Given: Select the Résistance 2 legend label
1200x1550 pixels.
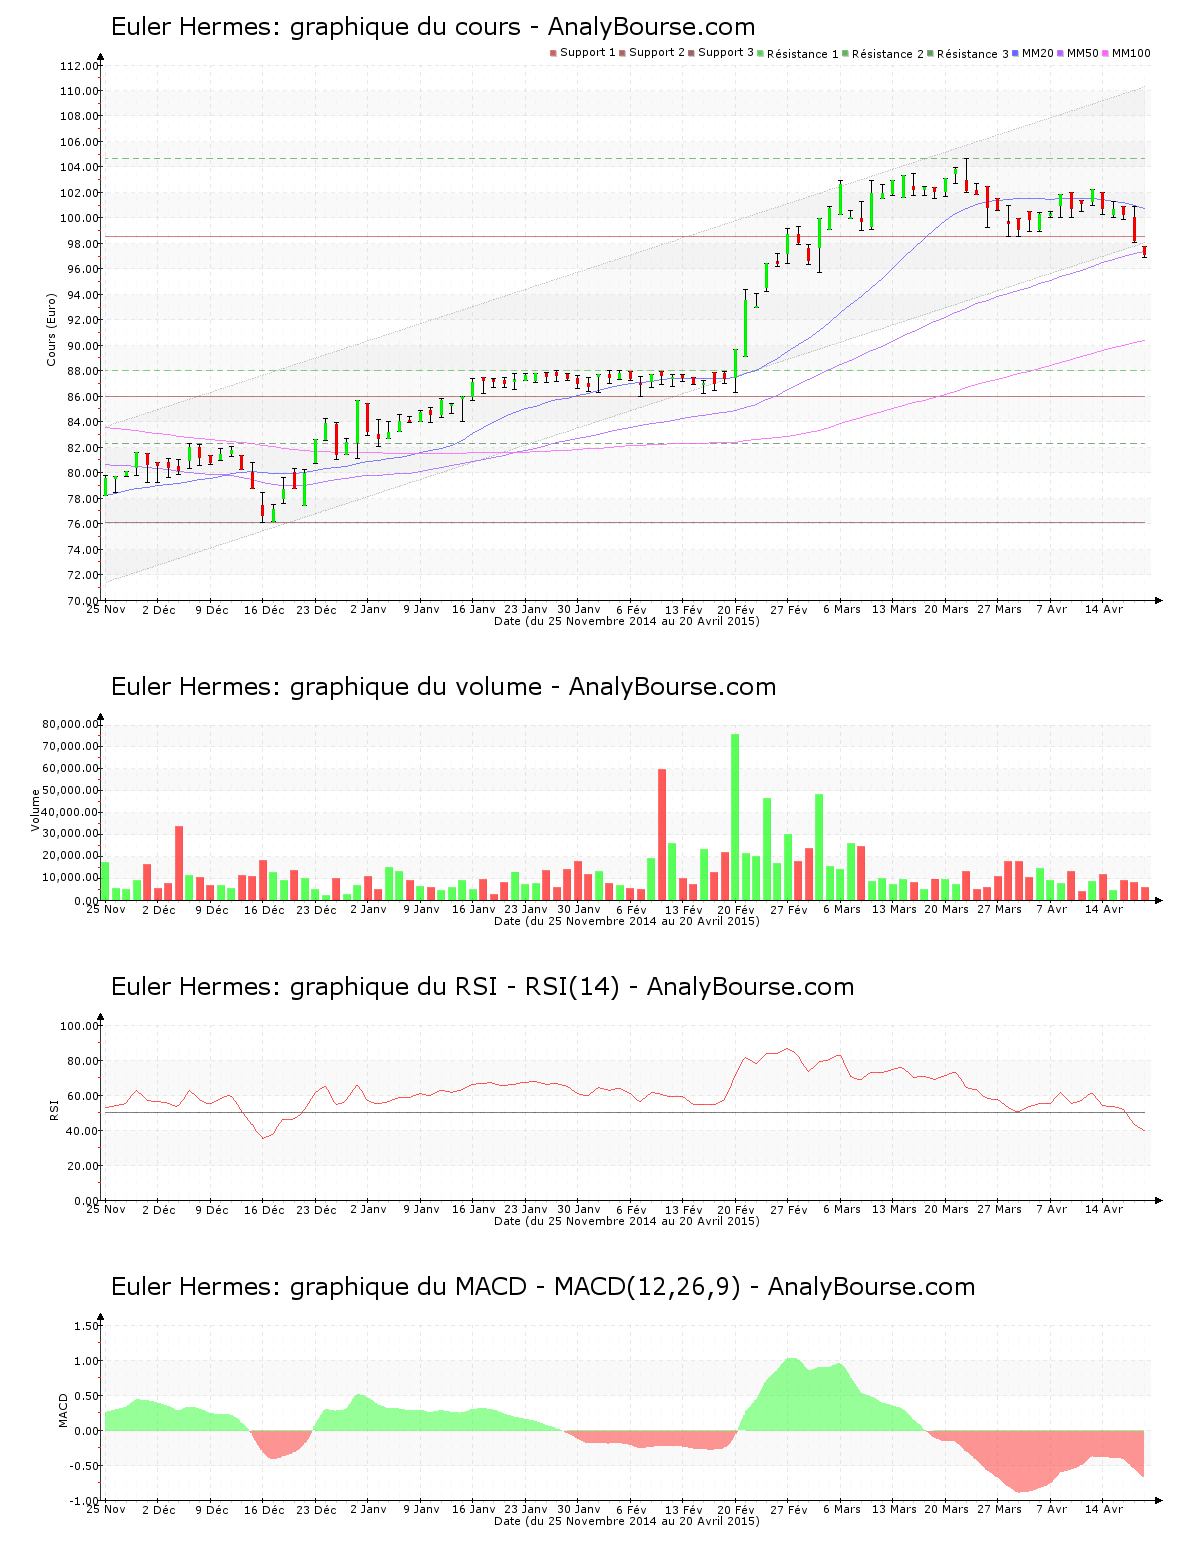Looking at the screenshot, I should (888, 53).
